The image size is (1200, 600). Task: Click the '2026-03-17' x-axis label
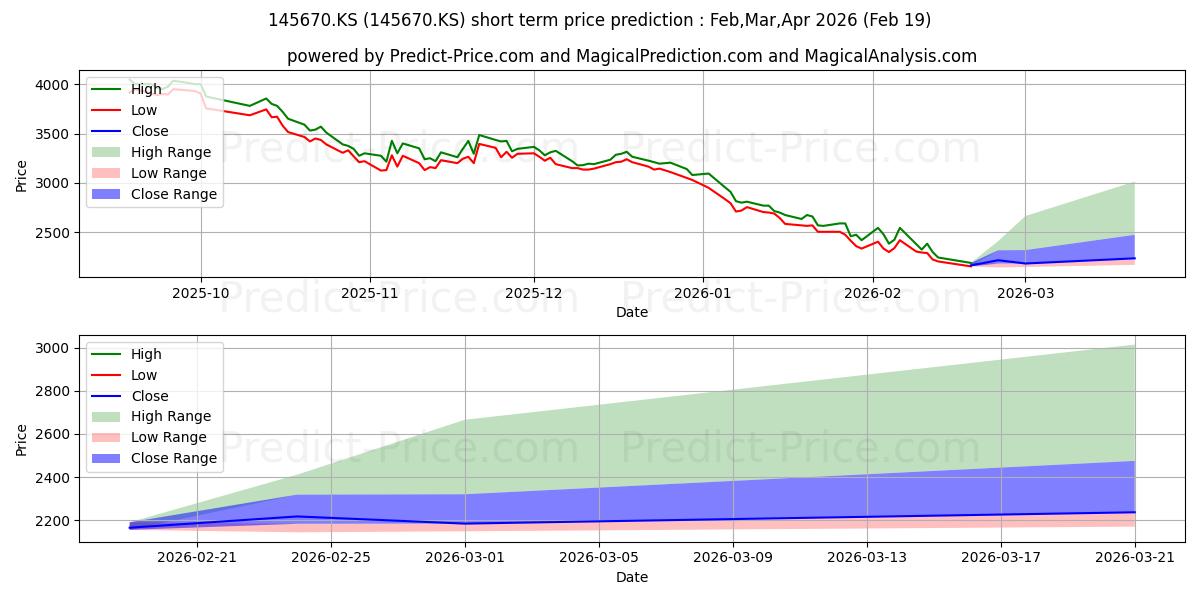tap(1001, 559)
